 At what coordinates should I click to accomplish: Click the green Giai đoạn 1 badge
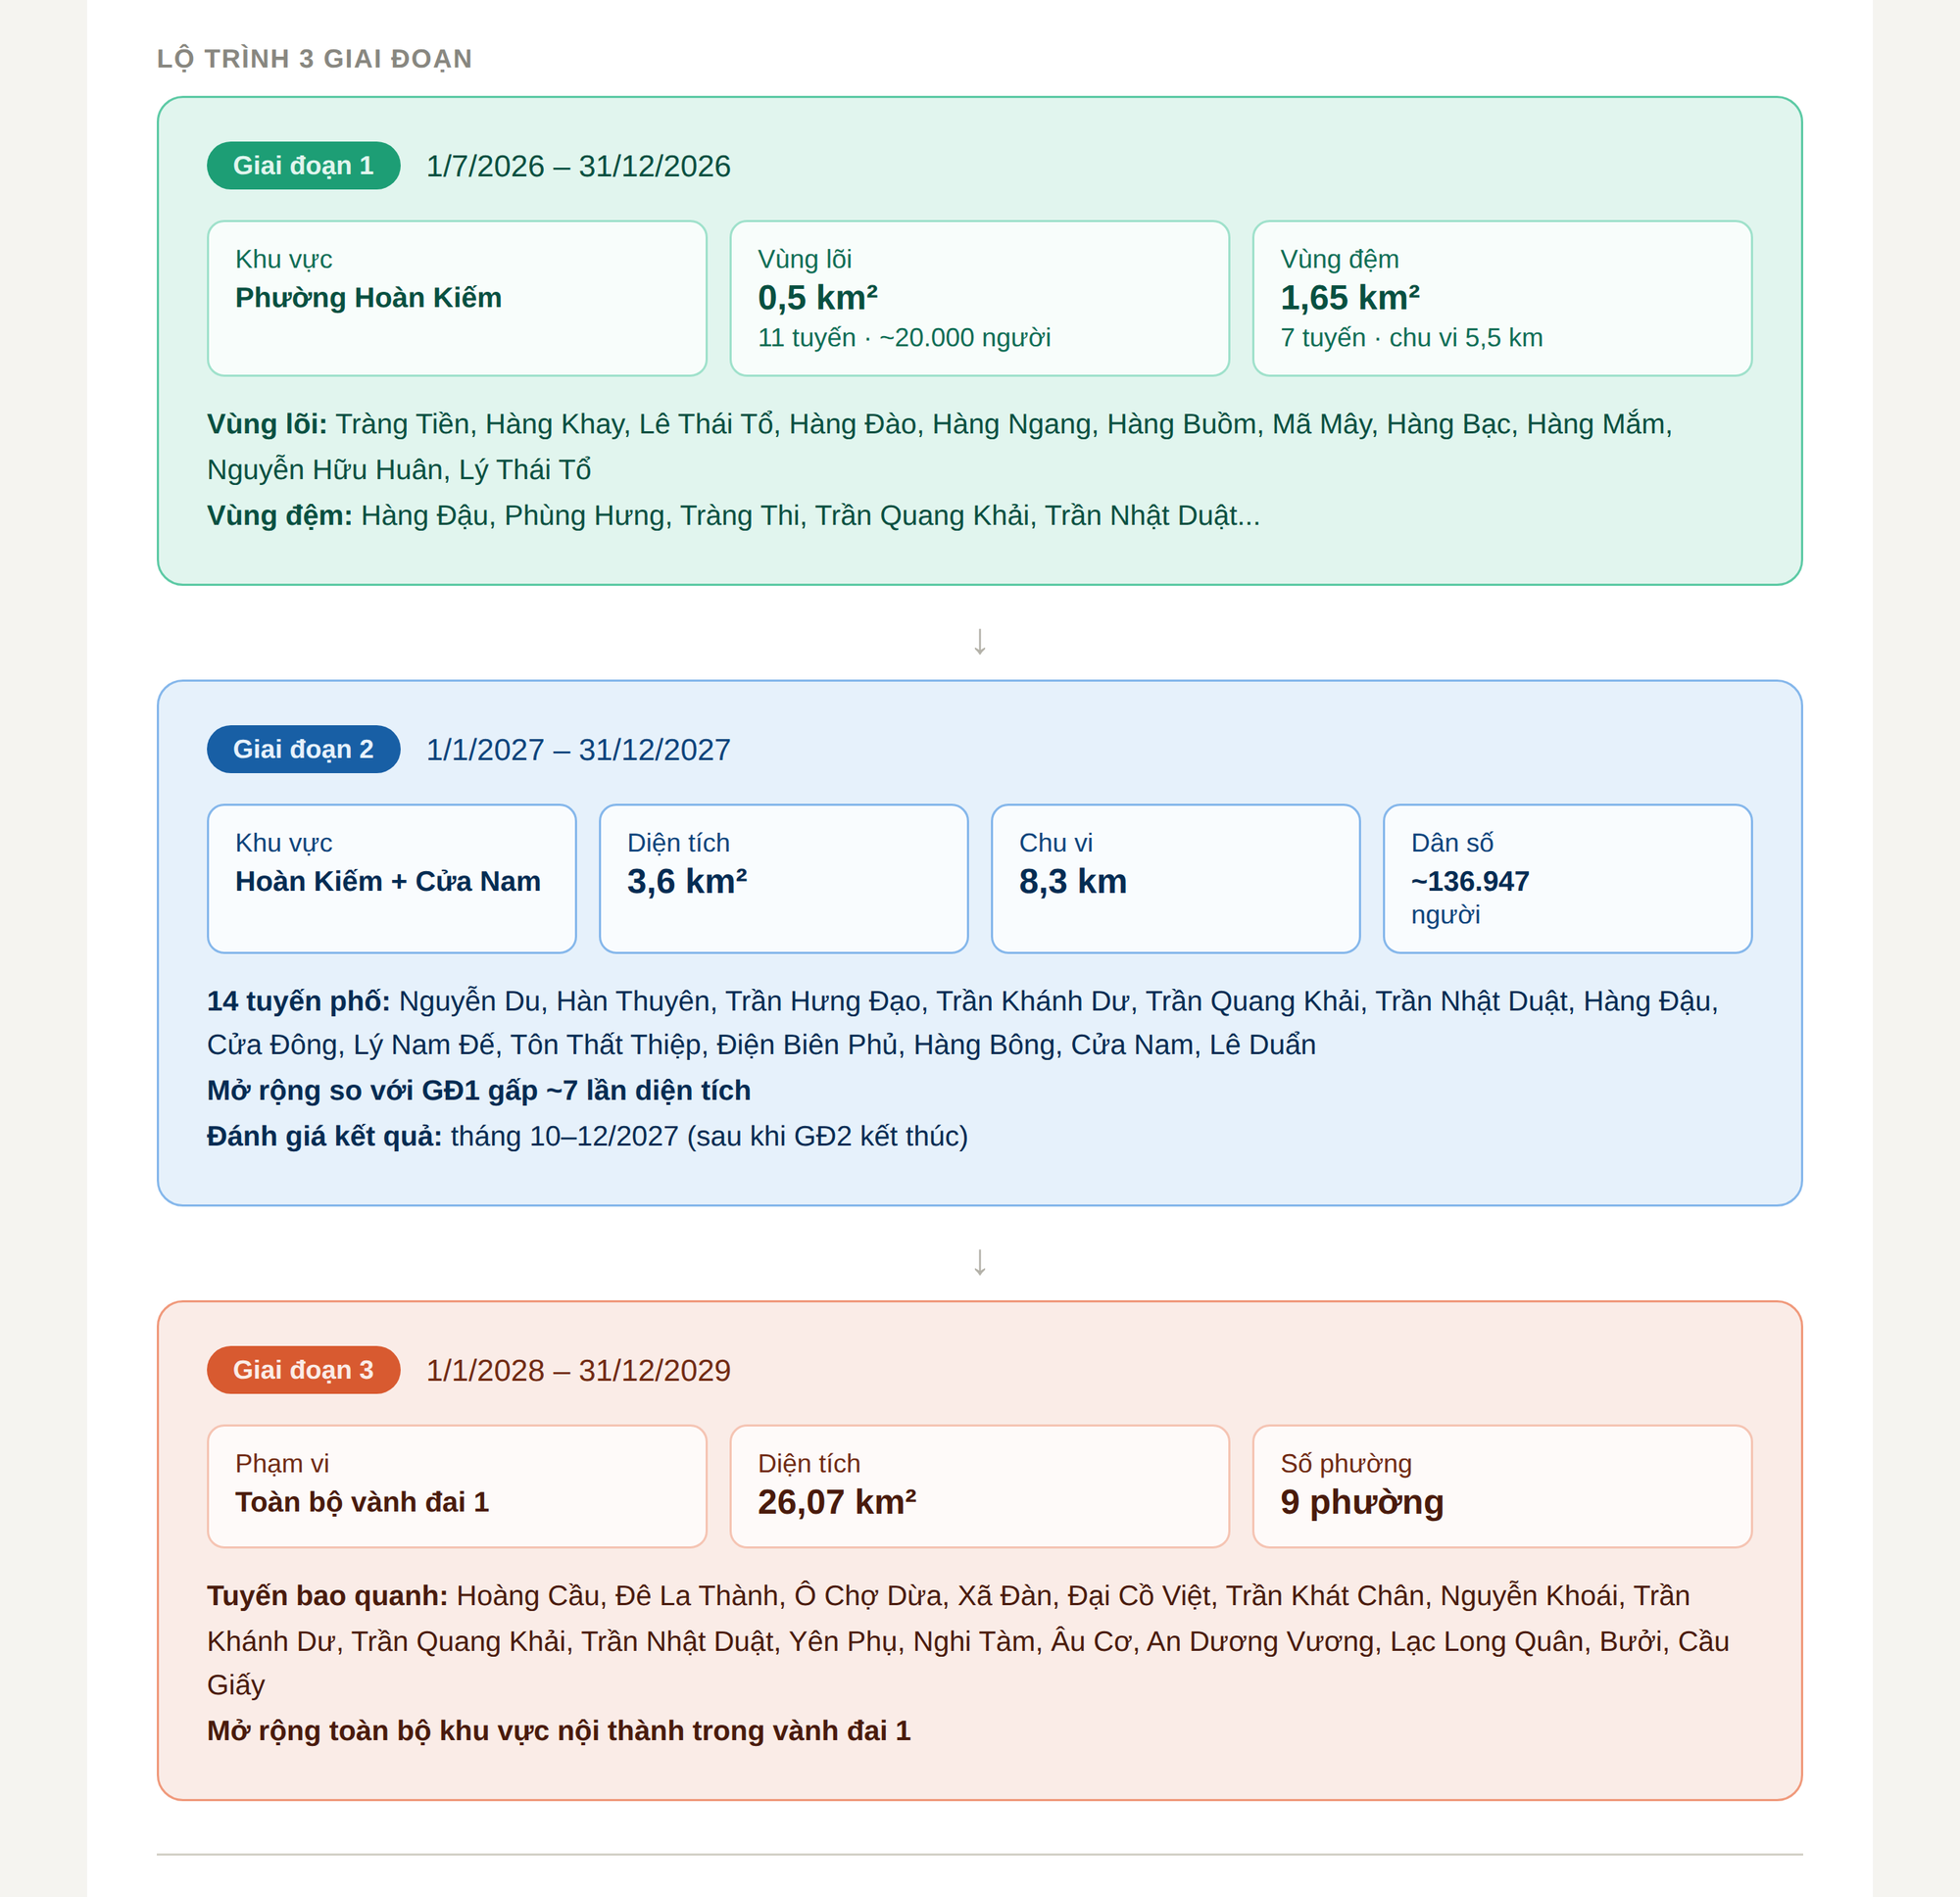303,166
